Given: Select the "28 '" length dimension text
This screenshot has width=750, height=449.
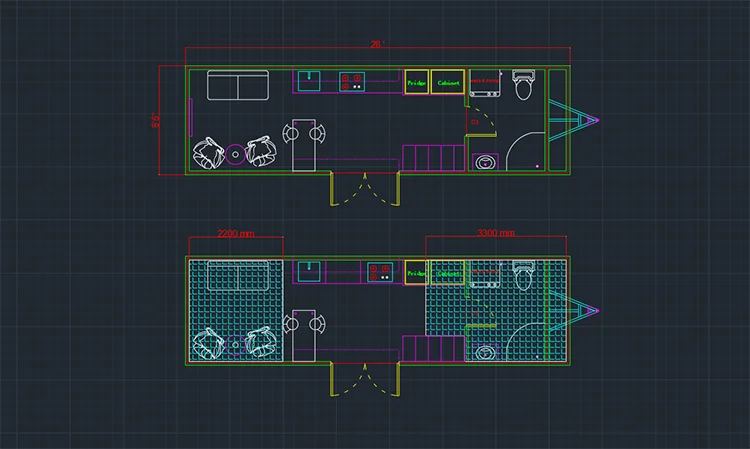Looking at the screenshot, I should tap(377, 44).
